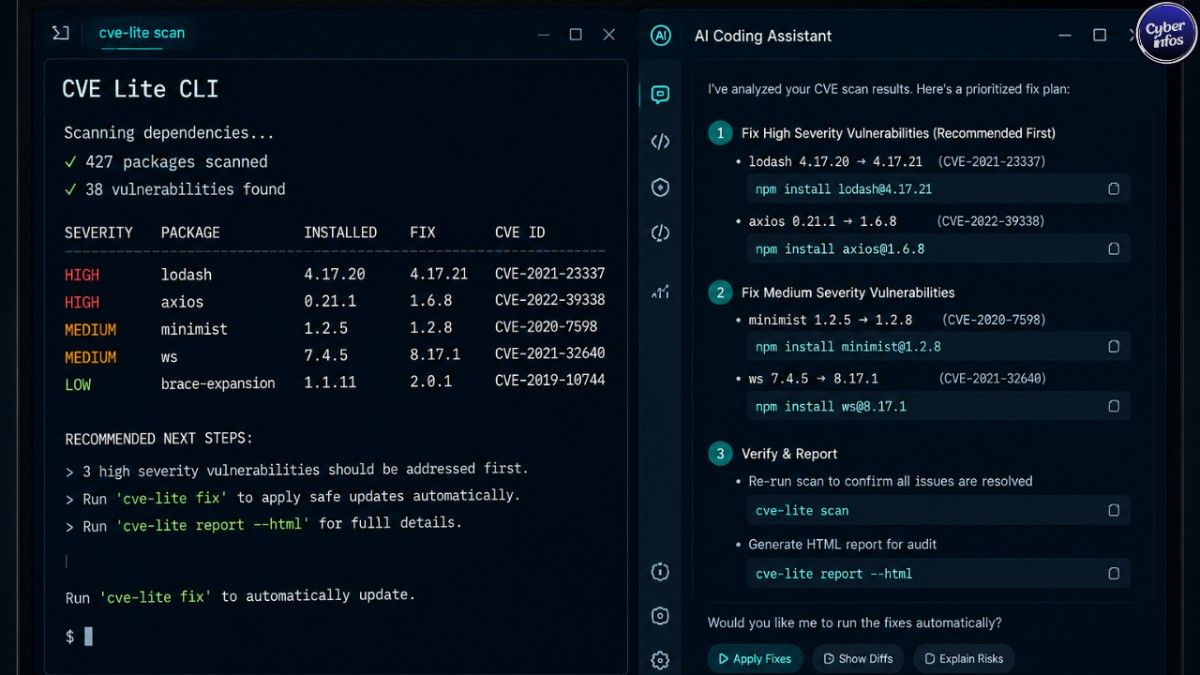Copy the npm install lodash@4.17.21 command
Screen dimensions: 1200x675
(1113, 188)
